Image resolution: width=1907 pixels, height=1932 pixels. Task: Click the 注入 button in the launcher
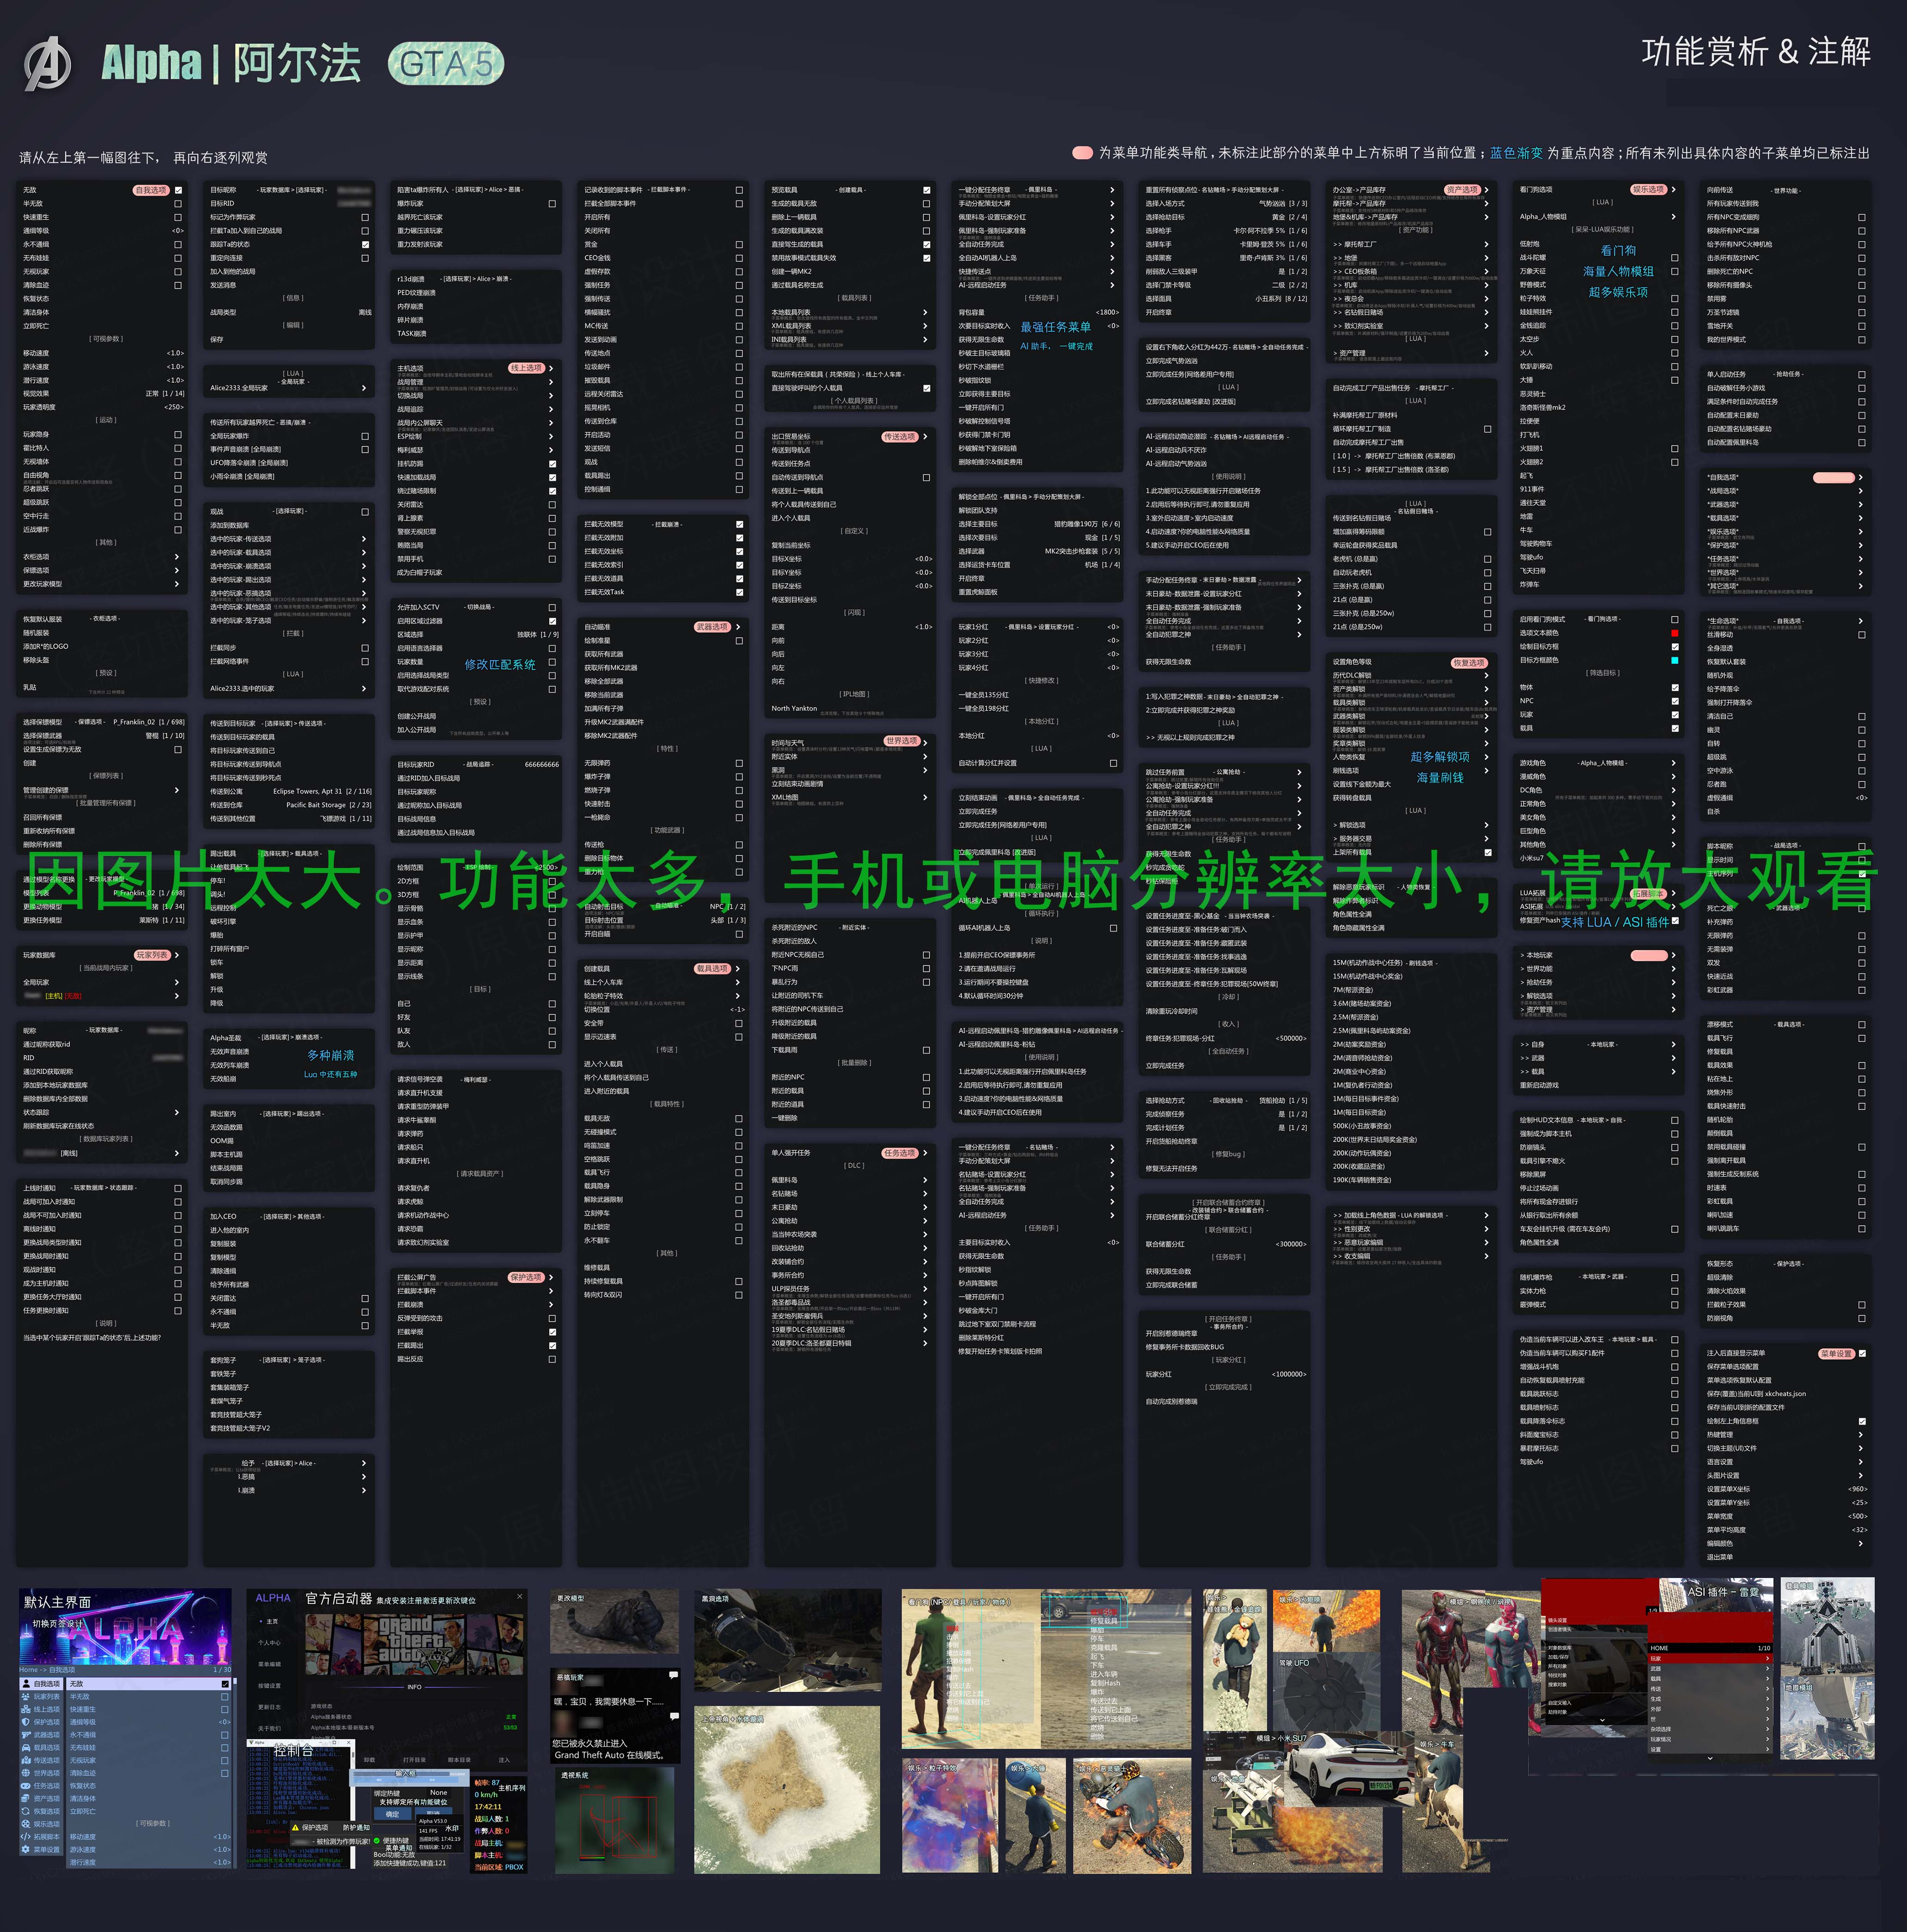pos(504,1760)
